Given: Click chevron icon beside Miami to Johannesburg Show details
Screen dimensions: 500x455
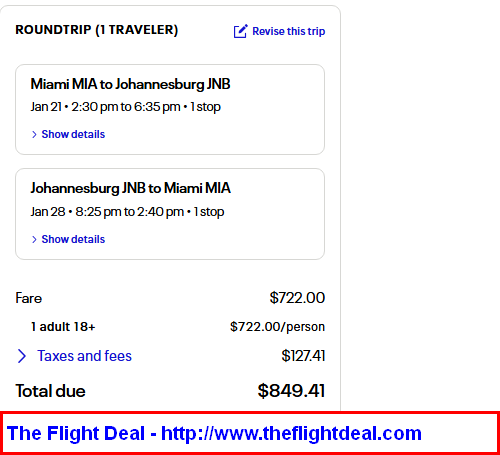Looking at the screenshot, I should tap(34, 134).
